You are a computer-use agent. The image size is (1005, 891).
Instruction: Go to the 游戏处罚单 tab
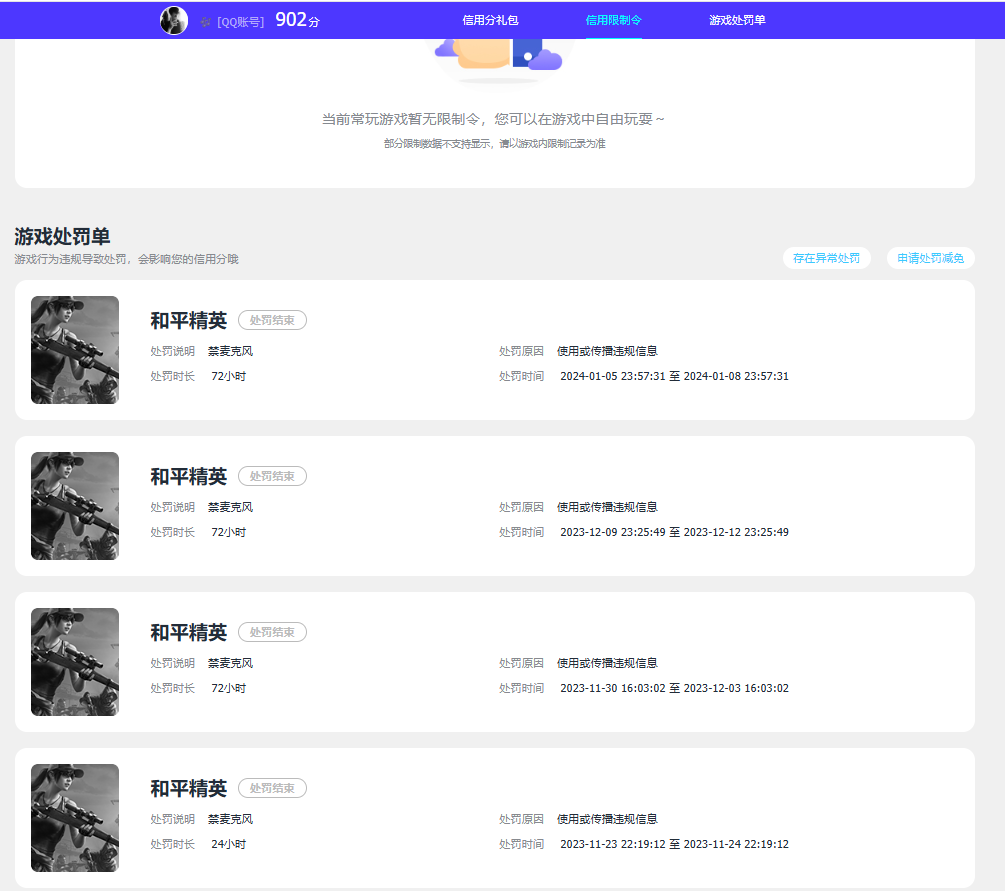coord(737,20)
